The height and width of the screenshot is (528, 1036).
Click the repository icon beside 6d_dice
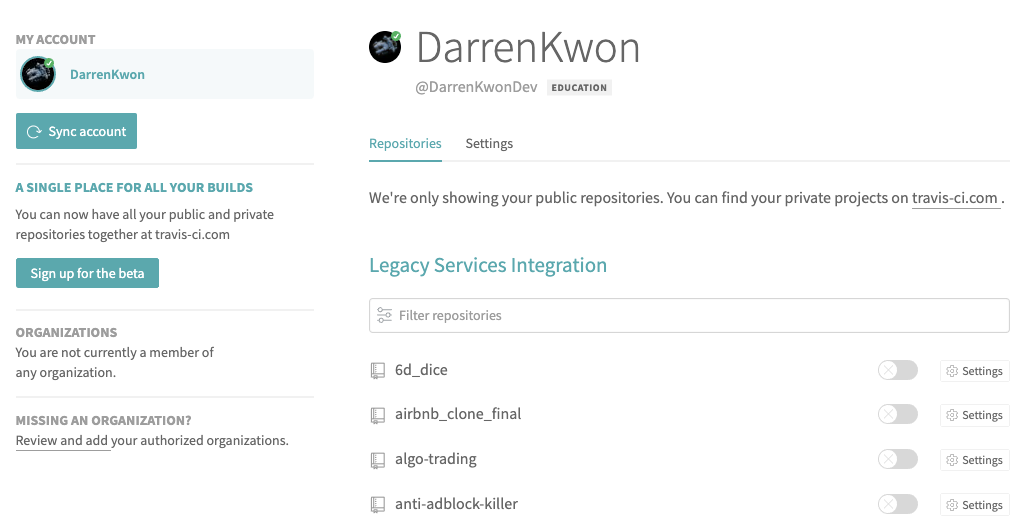377,371
